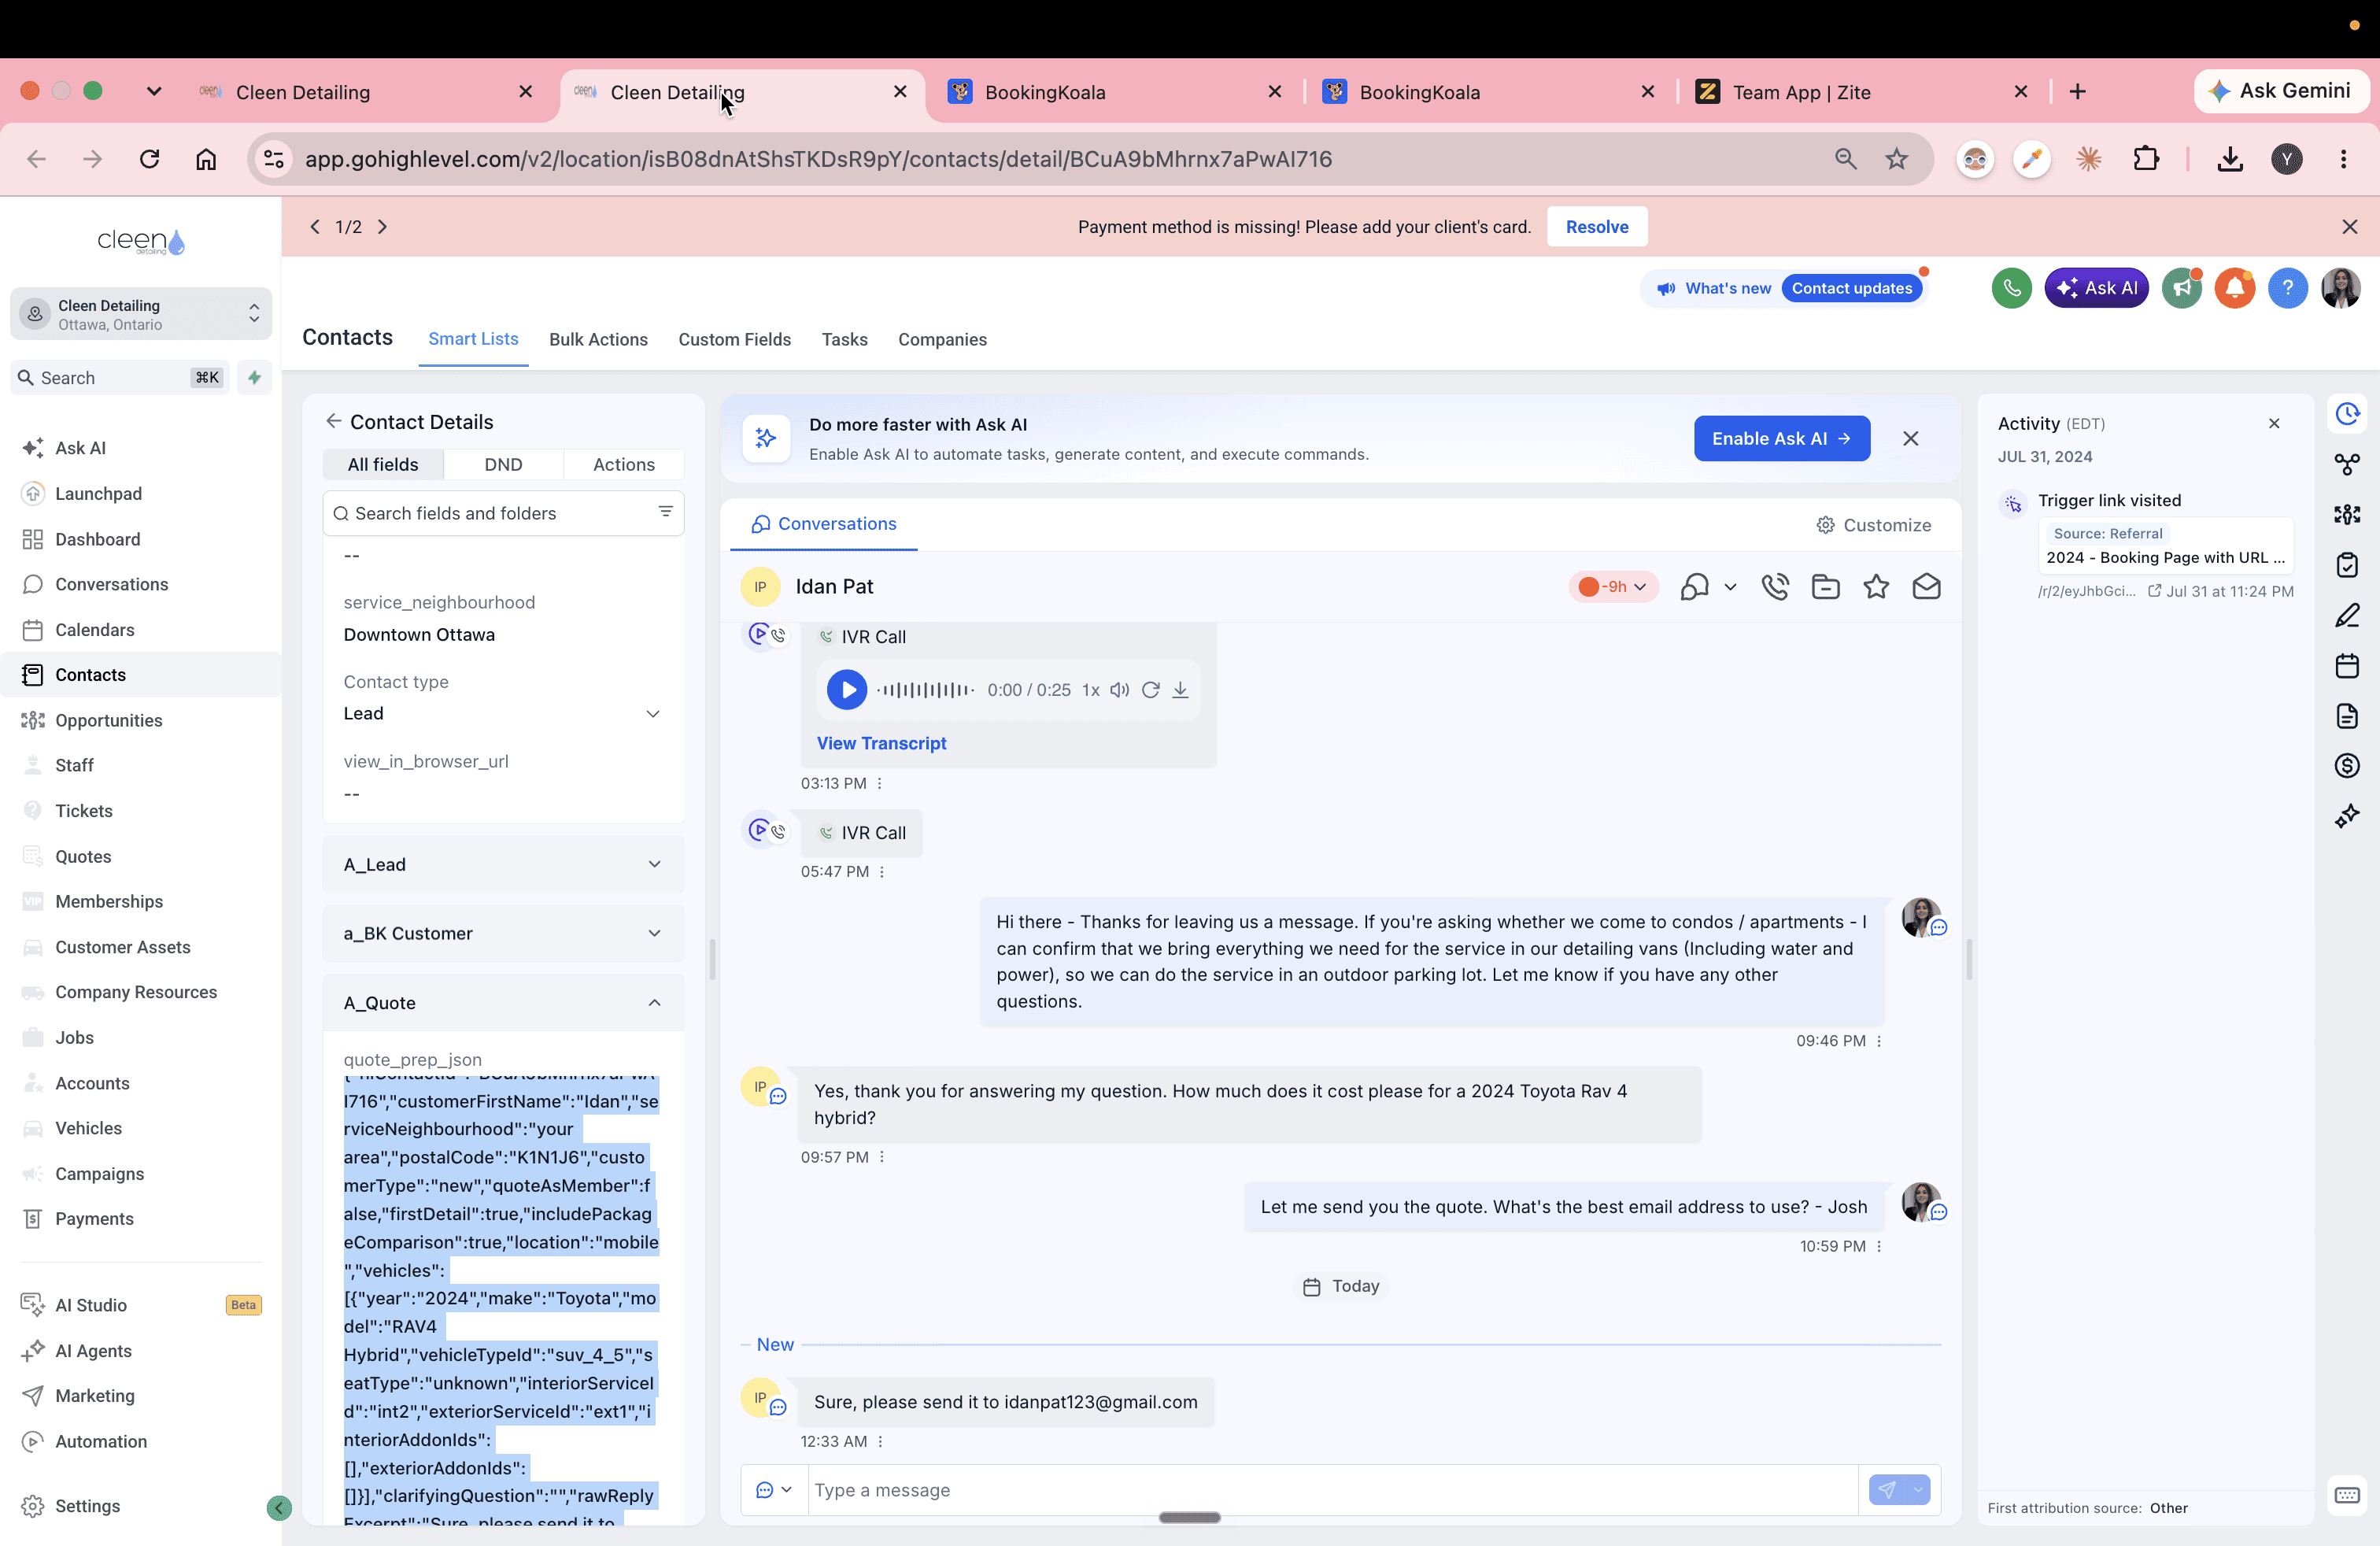Open the Tasks clipboard icon in right rail
Viewport: 2380px width, 1546px height.
click(2347, 565)
